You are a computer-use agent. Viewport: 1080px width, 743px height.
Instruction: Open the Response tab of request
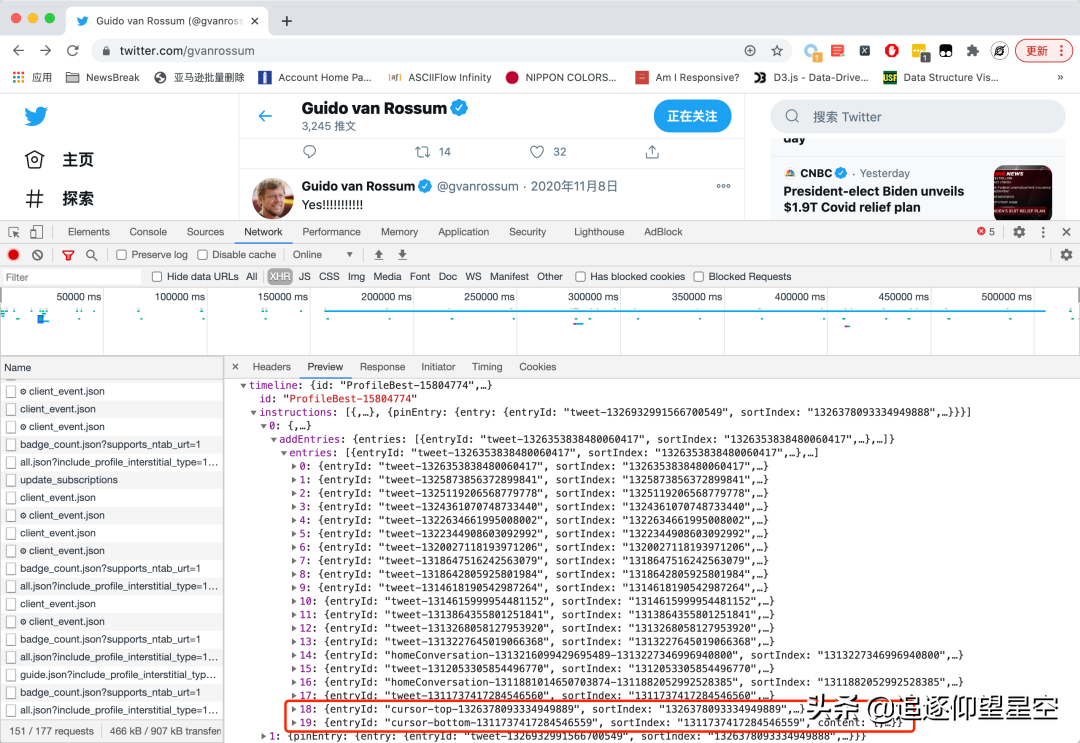coord(382,367)
